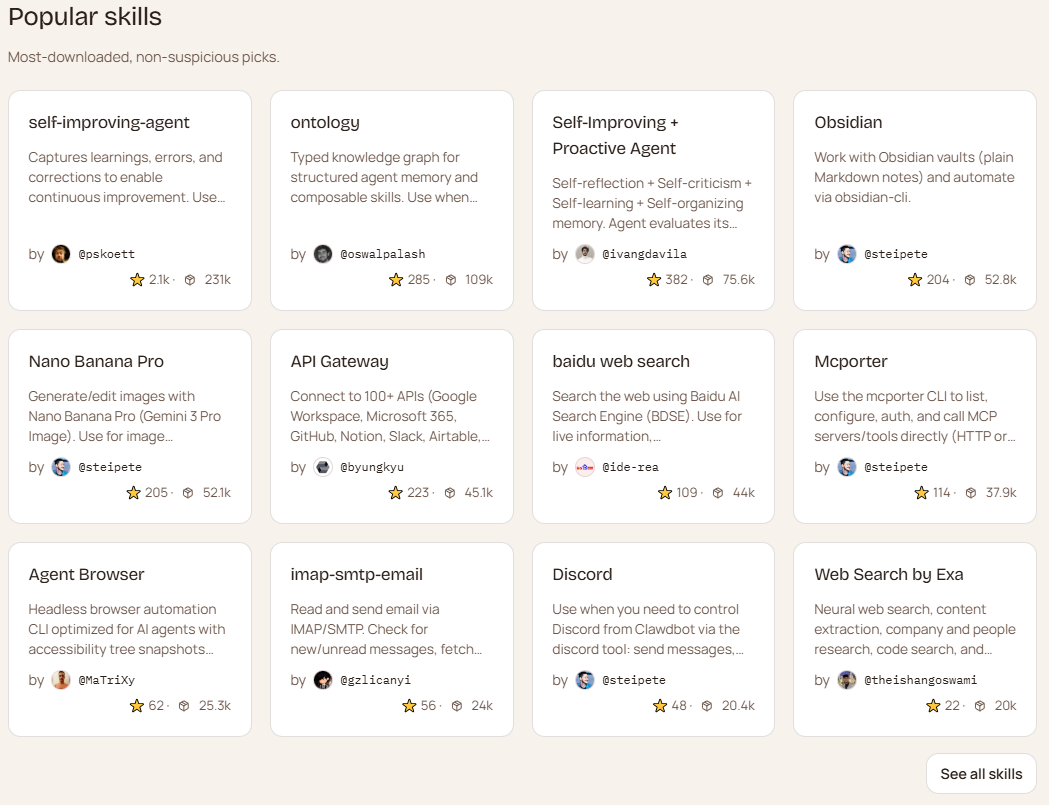Click @gzlicanyi's avatar on imap-smtp-email card
1049x805 pixels.
[x=323, y=680]
